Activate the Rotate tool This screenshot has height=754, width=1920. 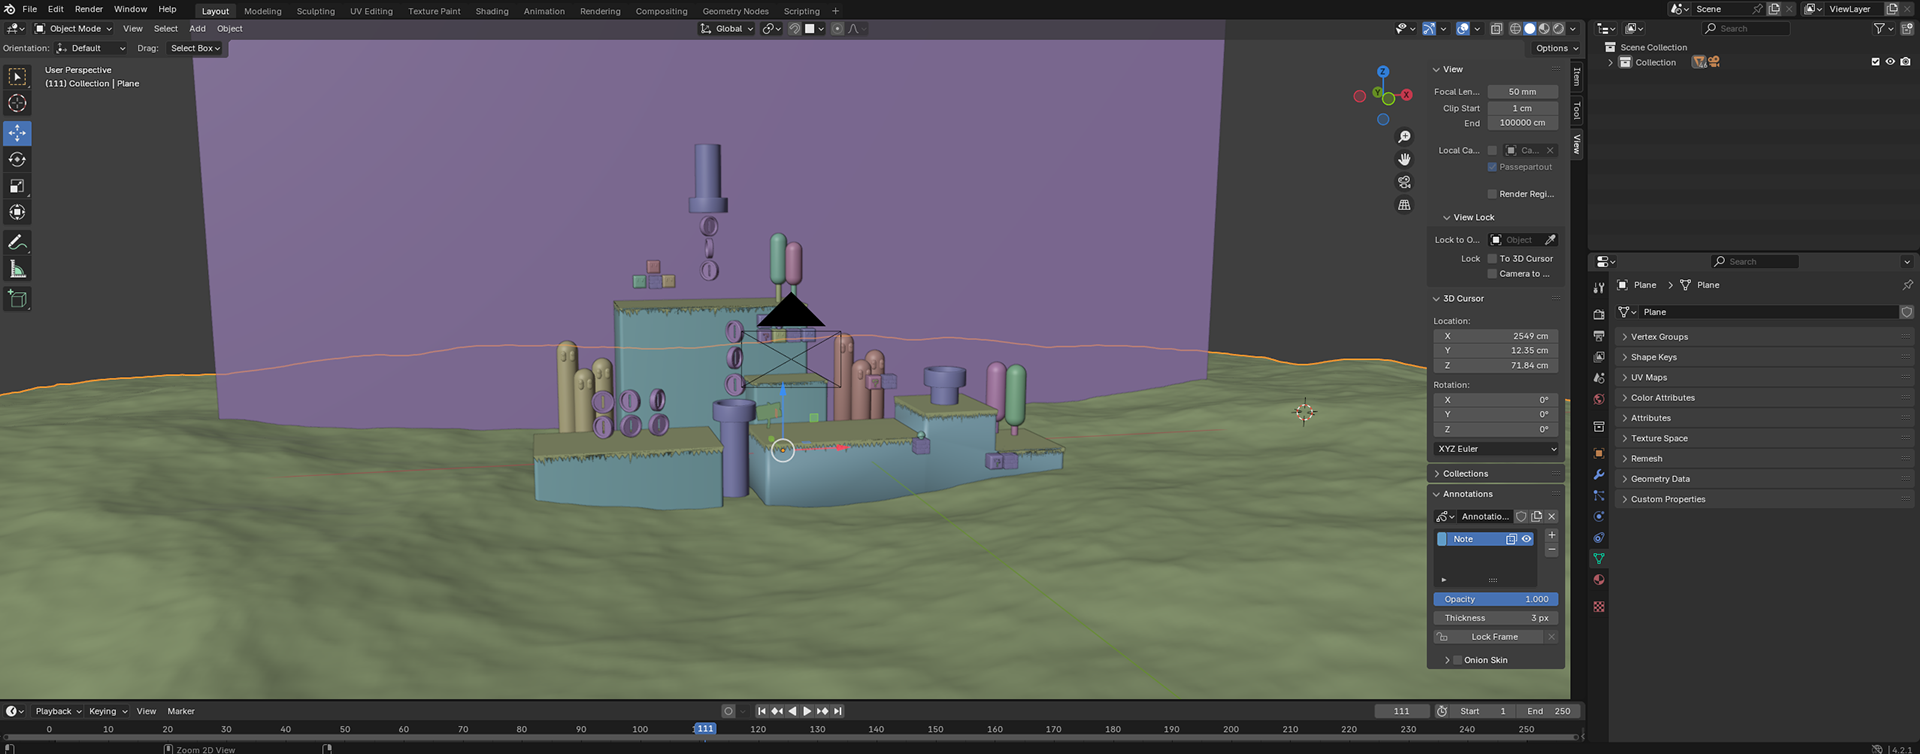click(x=17, y=159)
